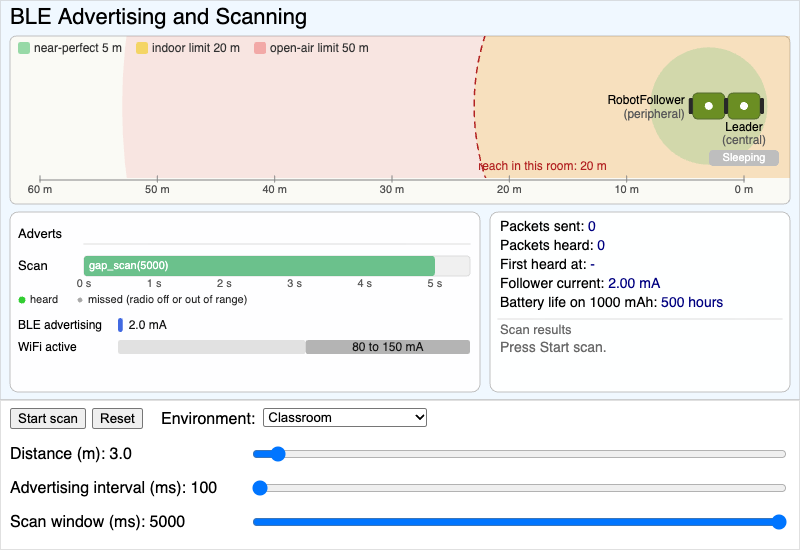Click the Follower current 2.00 mA value
Viewport: 800px width, 552px height.
coord(634,283)
